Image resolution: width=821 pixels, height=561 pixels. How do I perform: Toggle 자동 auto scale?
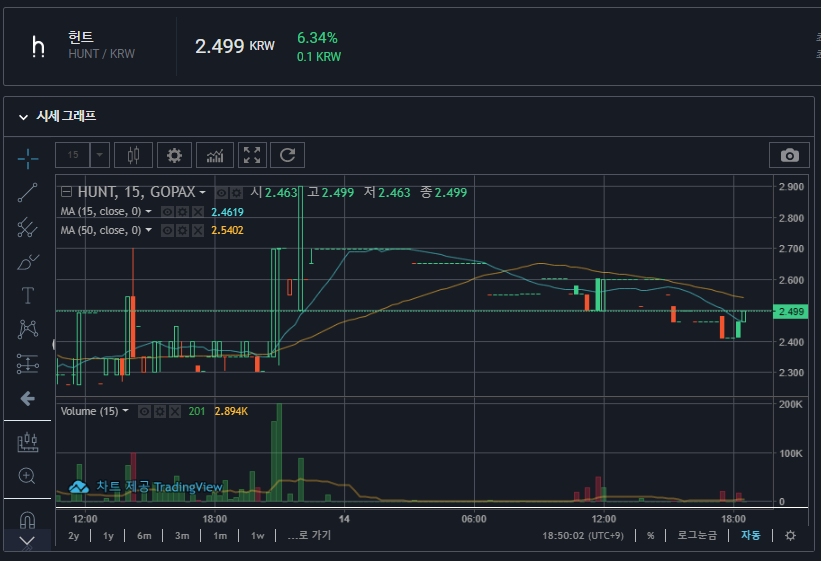point(750,535)
